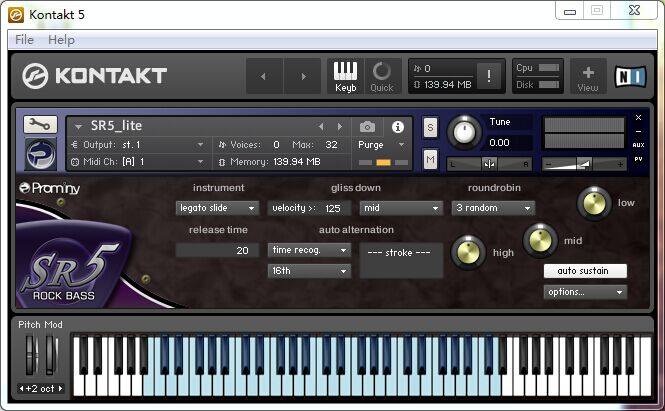Click the Tune knob
The height and width of the screenshot is (411, 665).
[x=464, y=132]
